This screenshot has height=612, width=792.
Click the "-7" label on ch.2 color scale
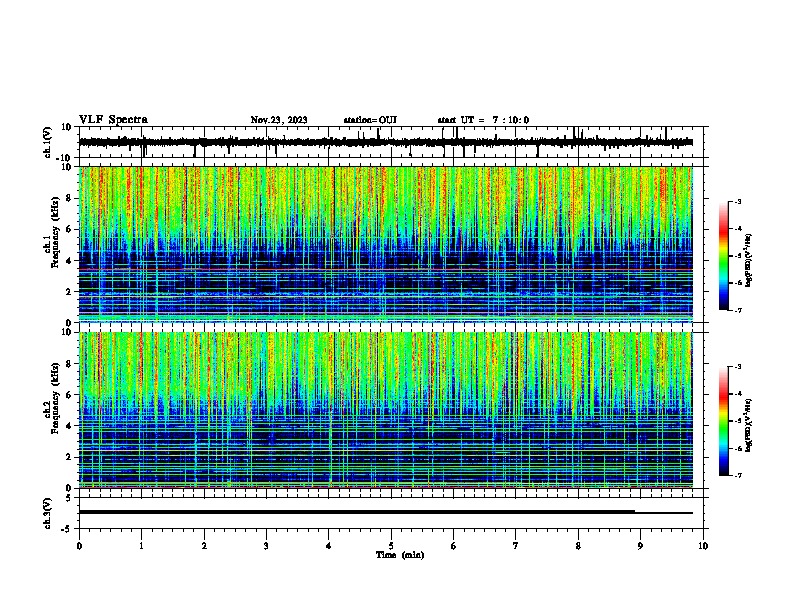pyautogui.click(x=737, y=475)
